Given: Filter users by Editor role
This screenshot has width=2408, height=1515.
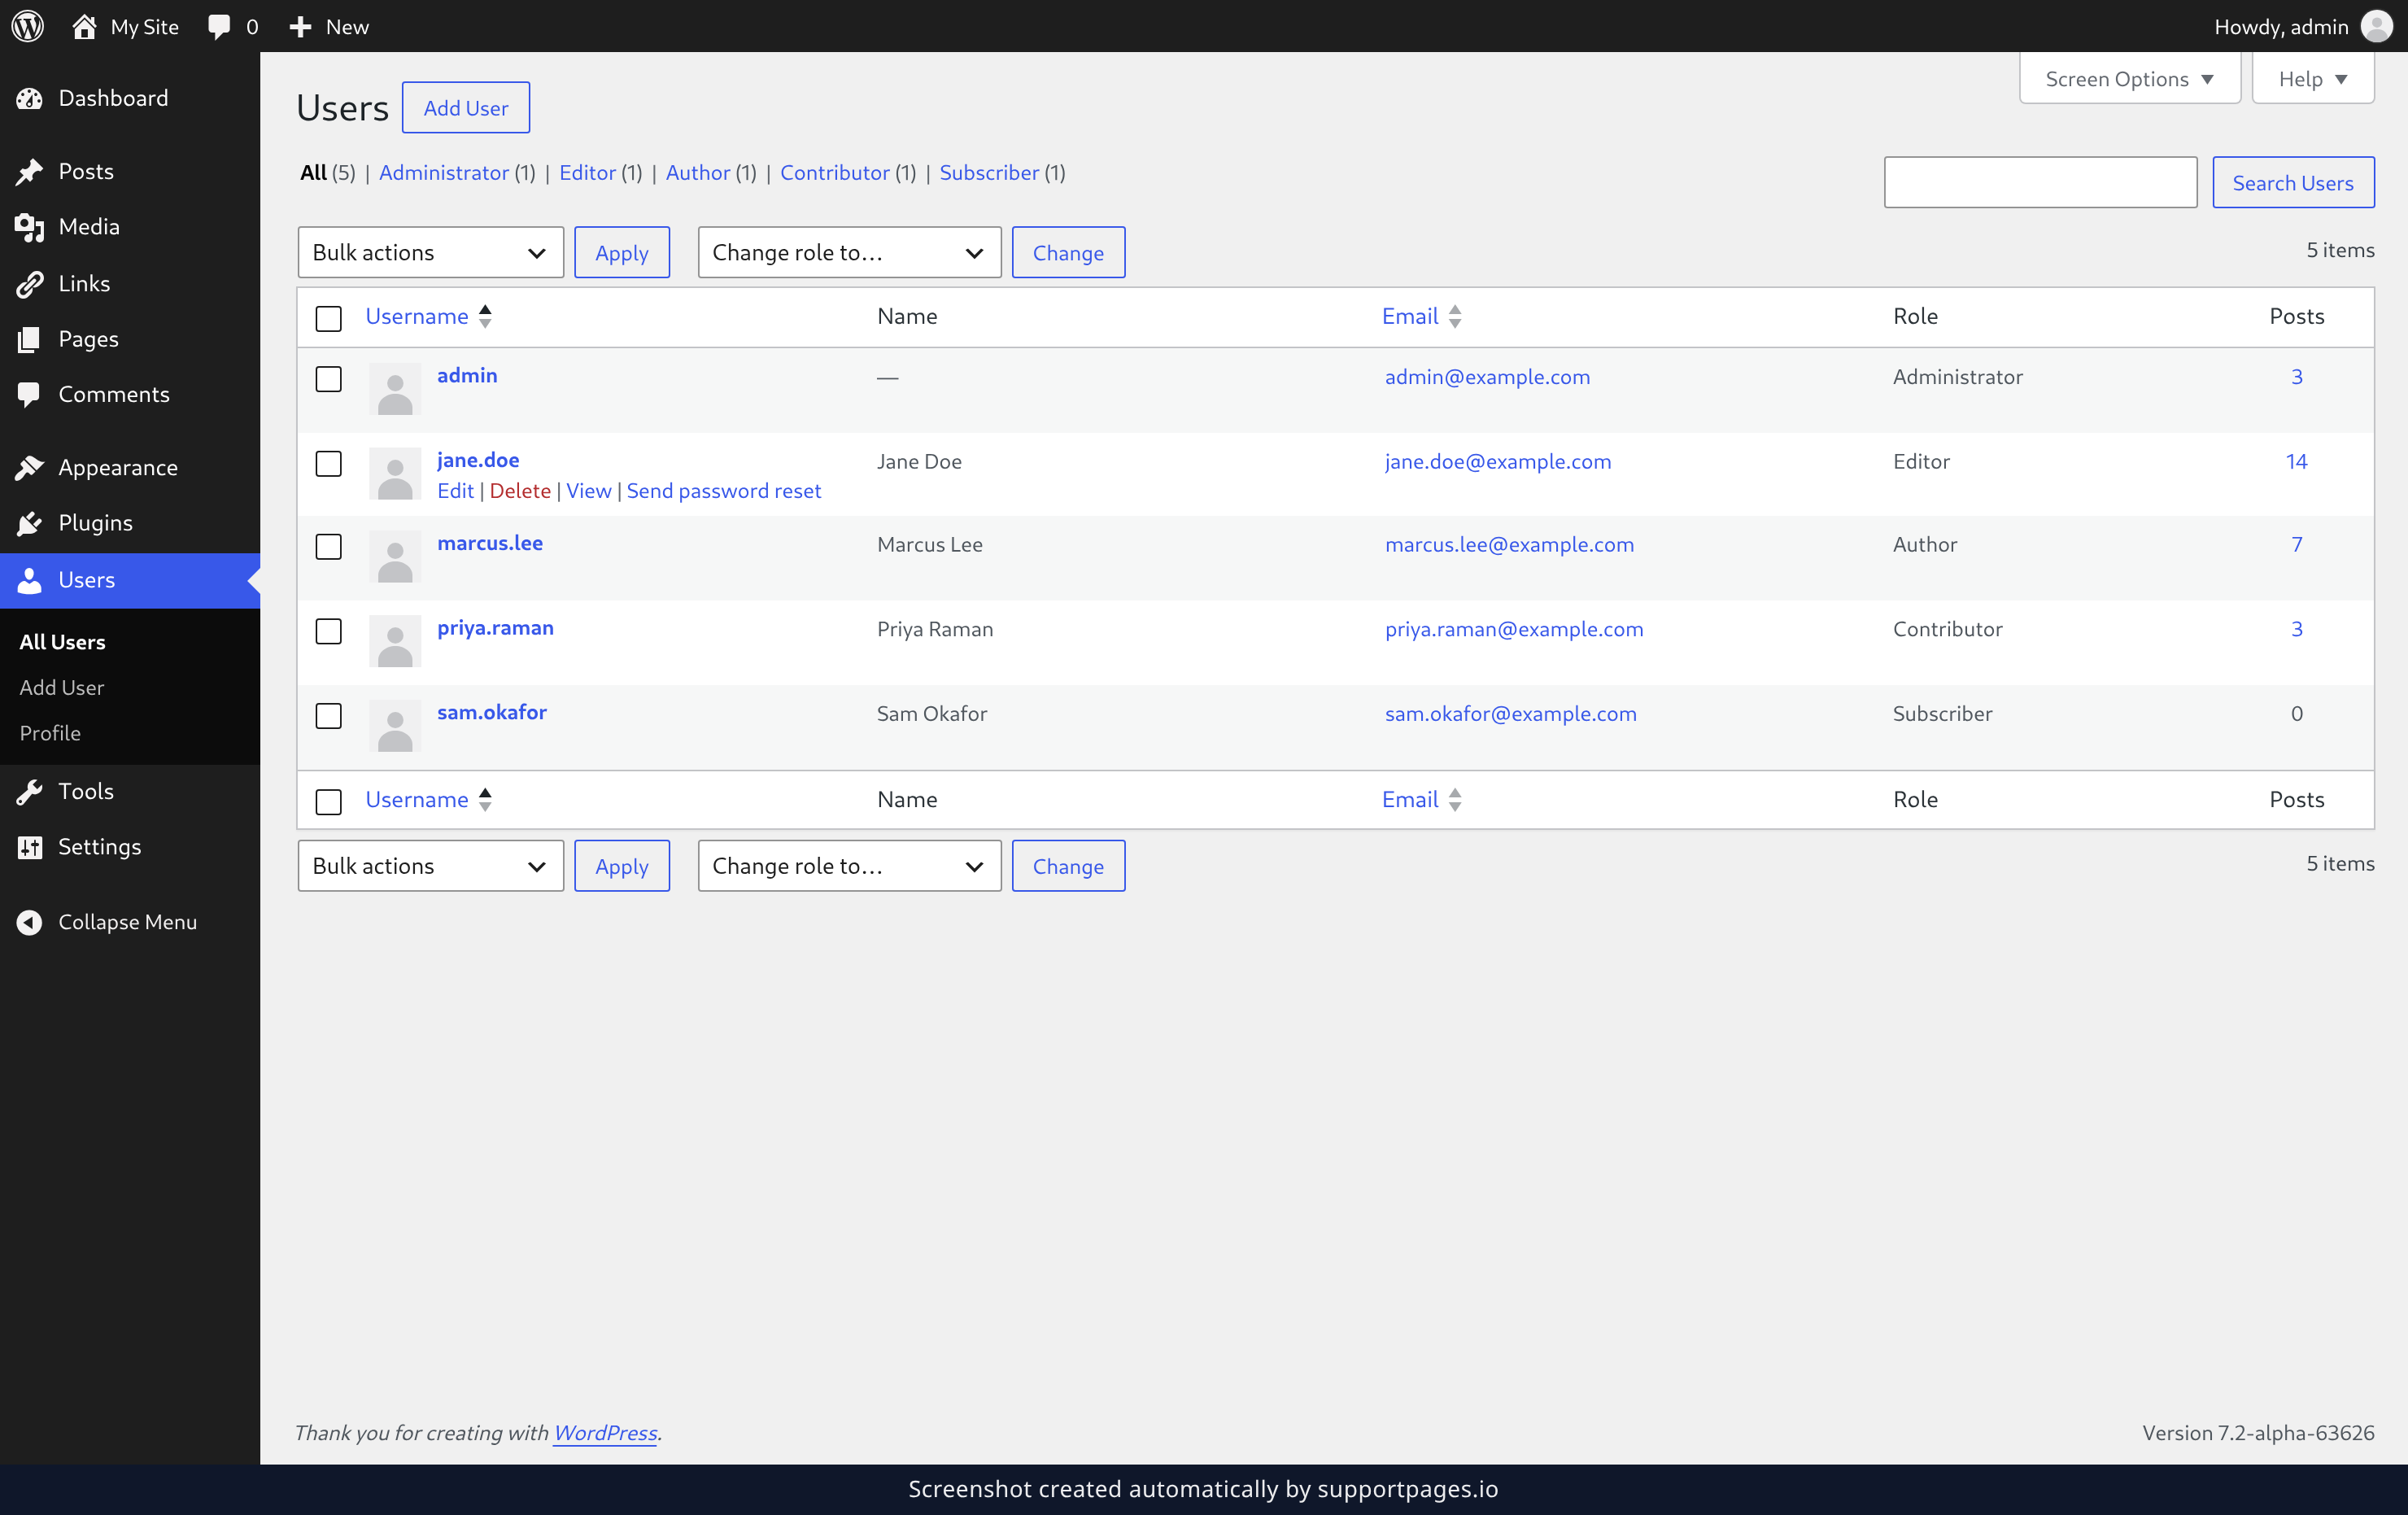Looking at the screenshot, I should [587, 172].
